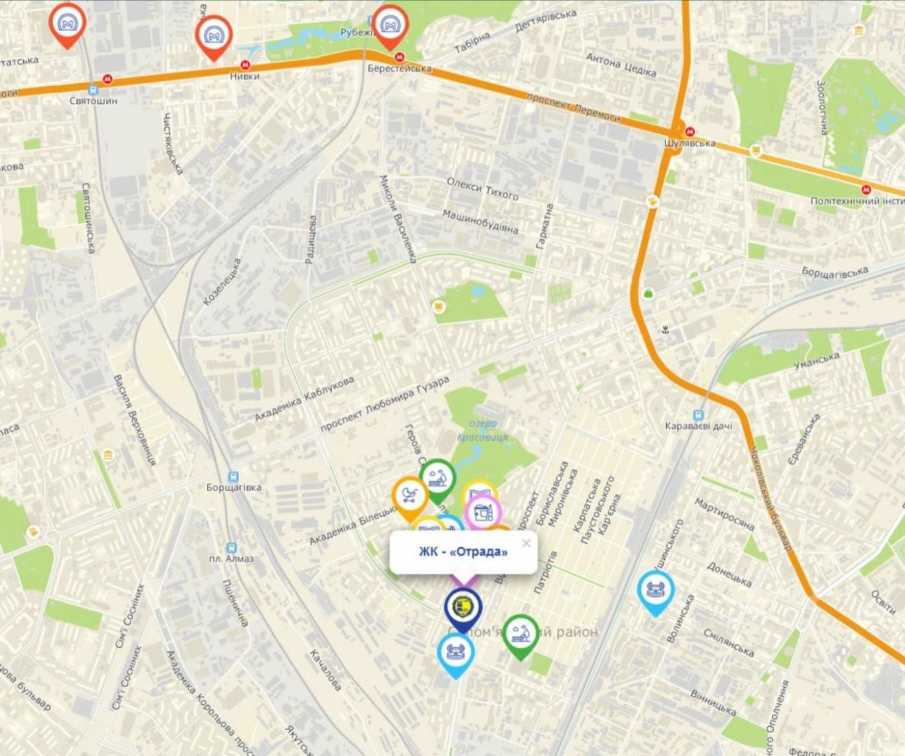Select the Святошин rail station icon
This screenshot has width=905, height=756.
pyautogui.click(x=94, y=91)
